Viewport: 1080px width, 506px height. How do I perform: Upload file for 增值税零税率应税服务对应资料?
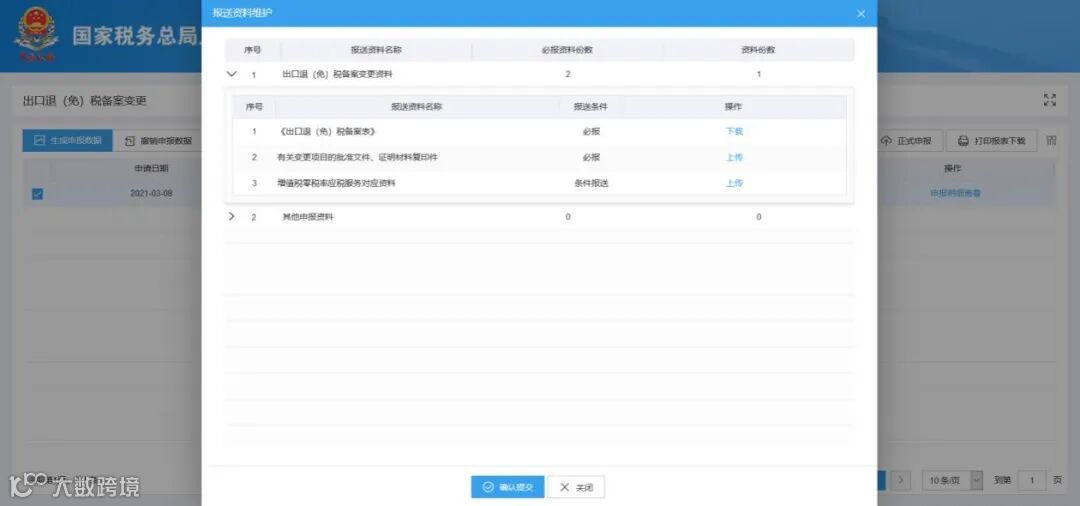[734, 183]
